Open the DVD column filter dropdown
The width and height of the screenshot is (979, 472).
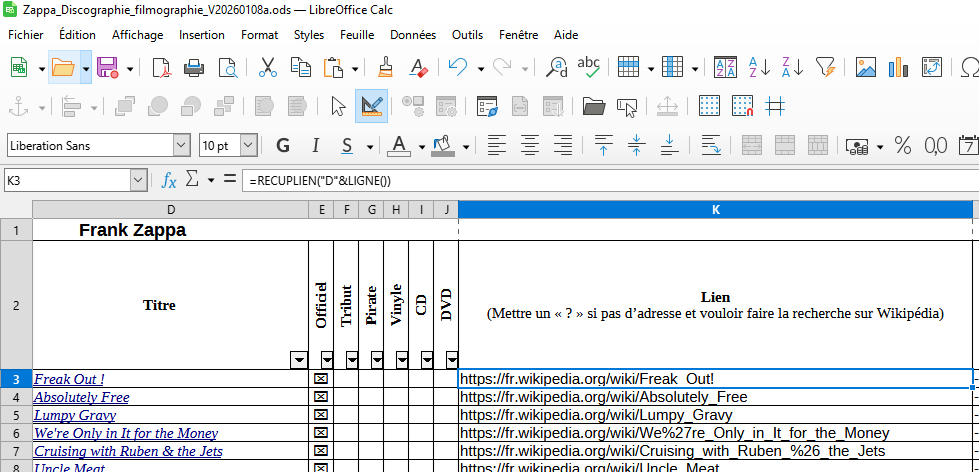[452, 360]
